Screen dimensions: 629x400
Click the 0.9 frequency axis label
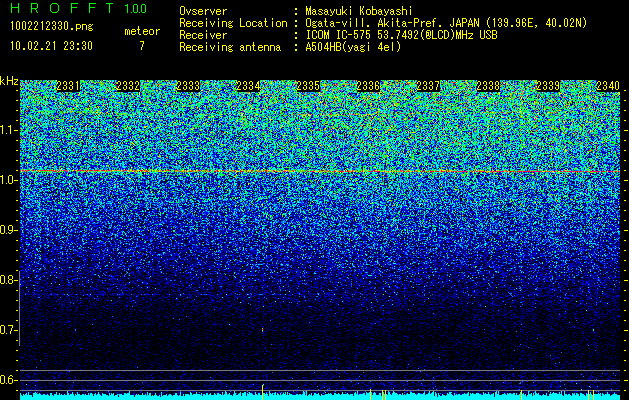coord(8,230)
